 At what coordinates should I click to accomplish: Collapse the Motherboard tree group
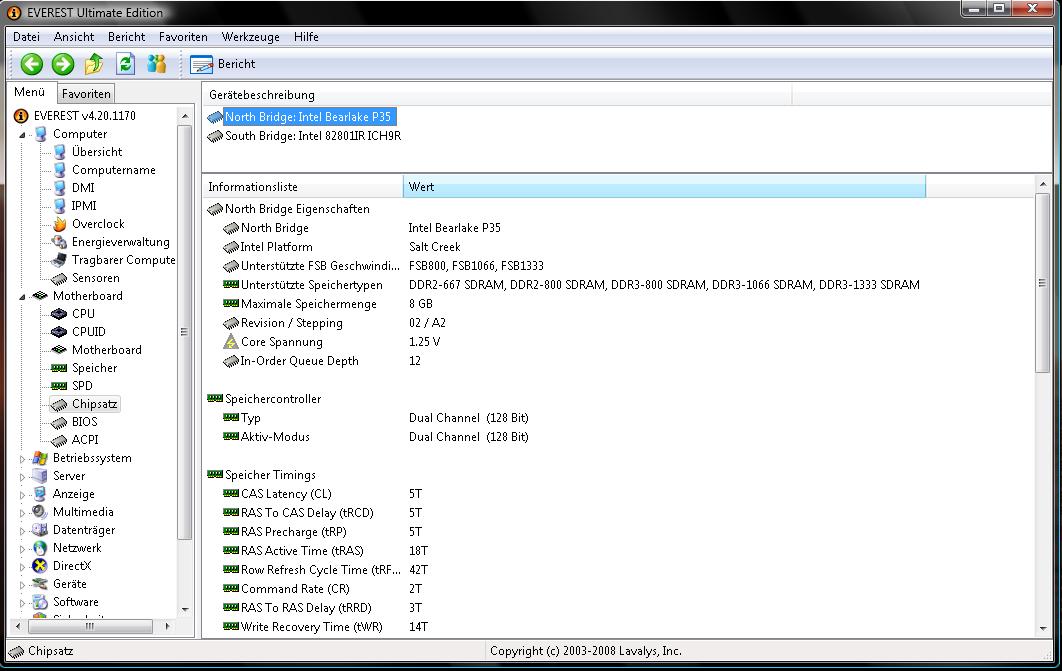(x=22, y=297)
